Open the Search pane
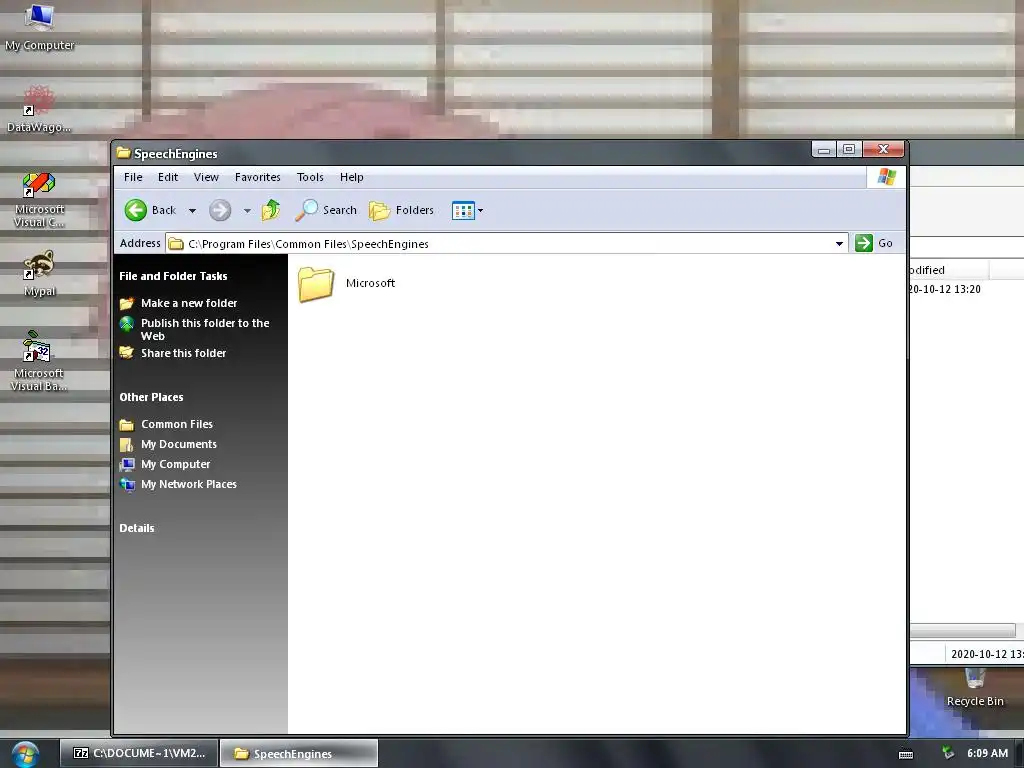The height and width of the screenshot is (768, 1024). click(x=326, y=210)
